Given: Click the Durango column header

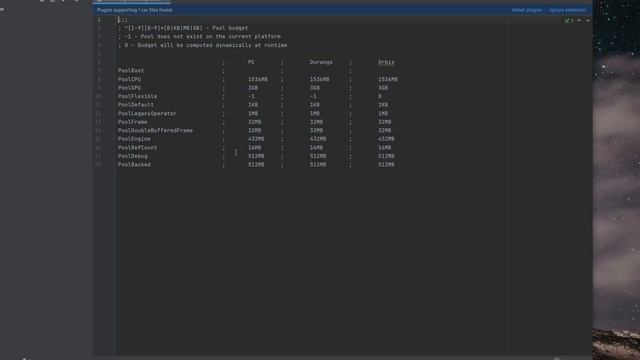Looking at the screenshot, I should coord(321,62).
